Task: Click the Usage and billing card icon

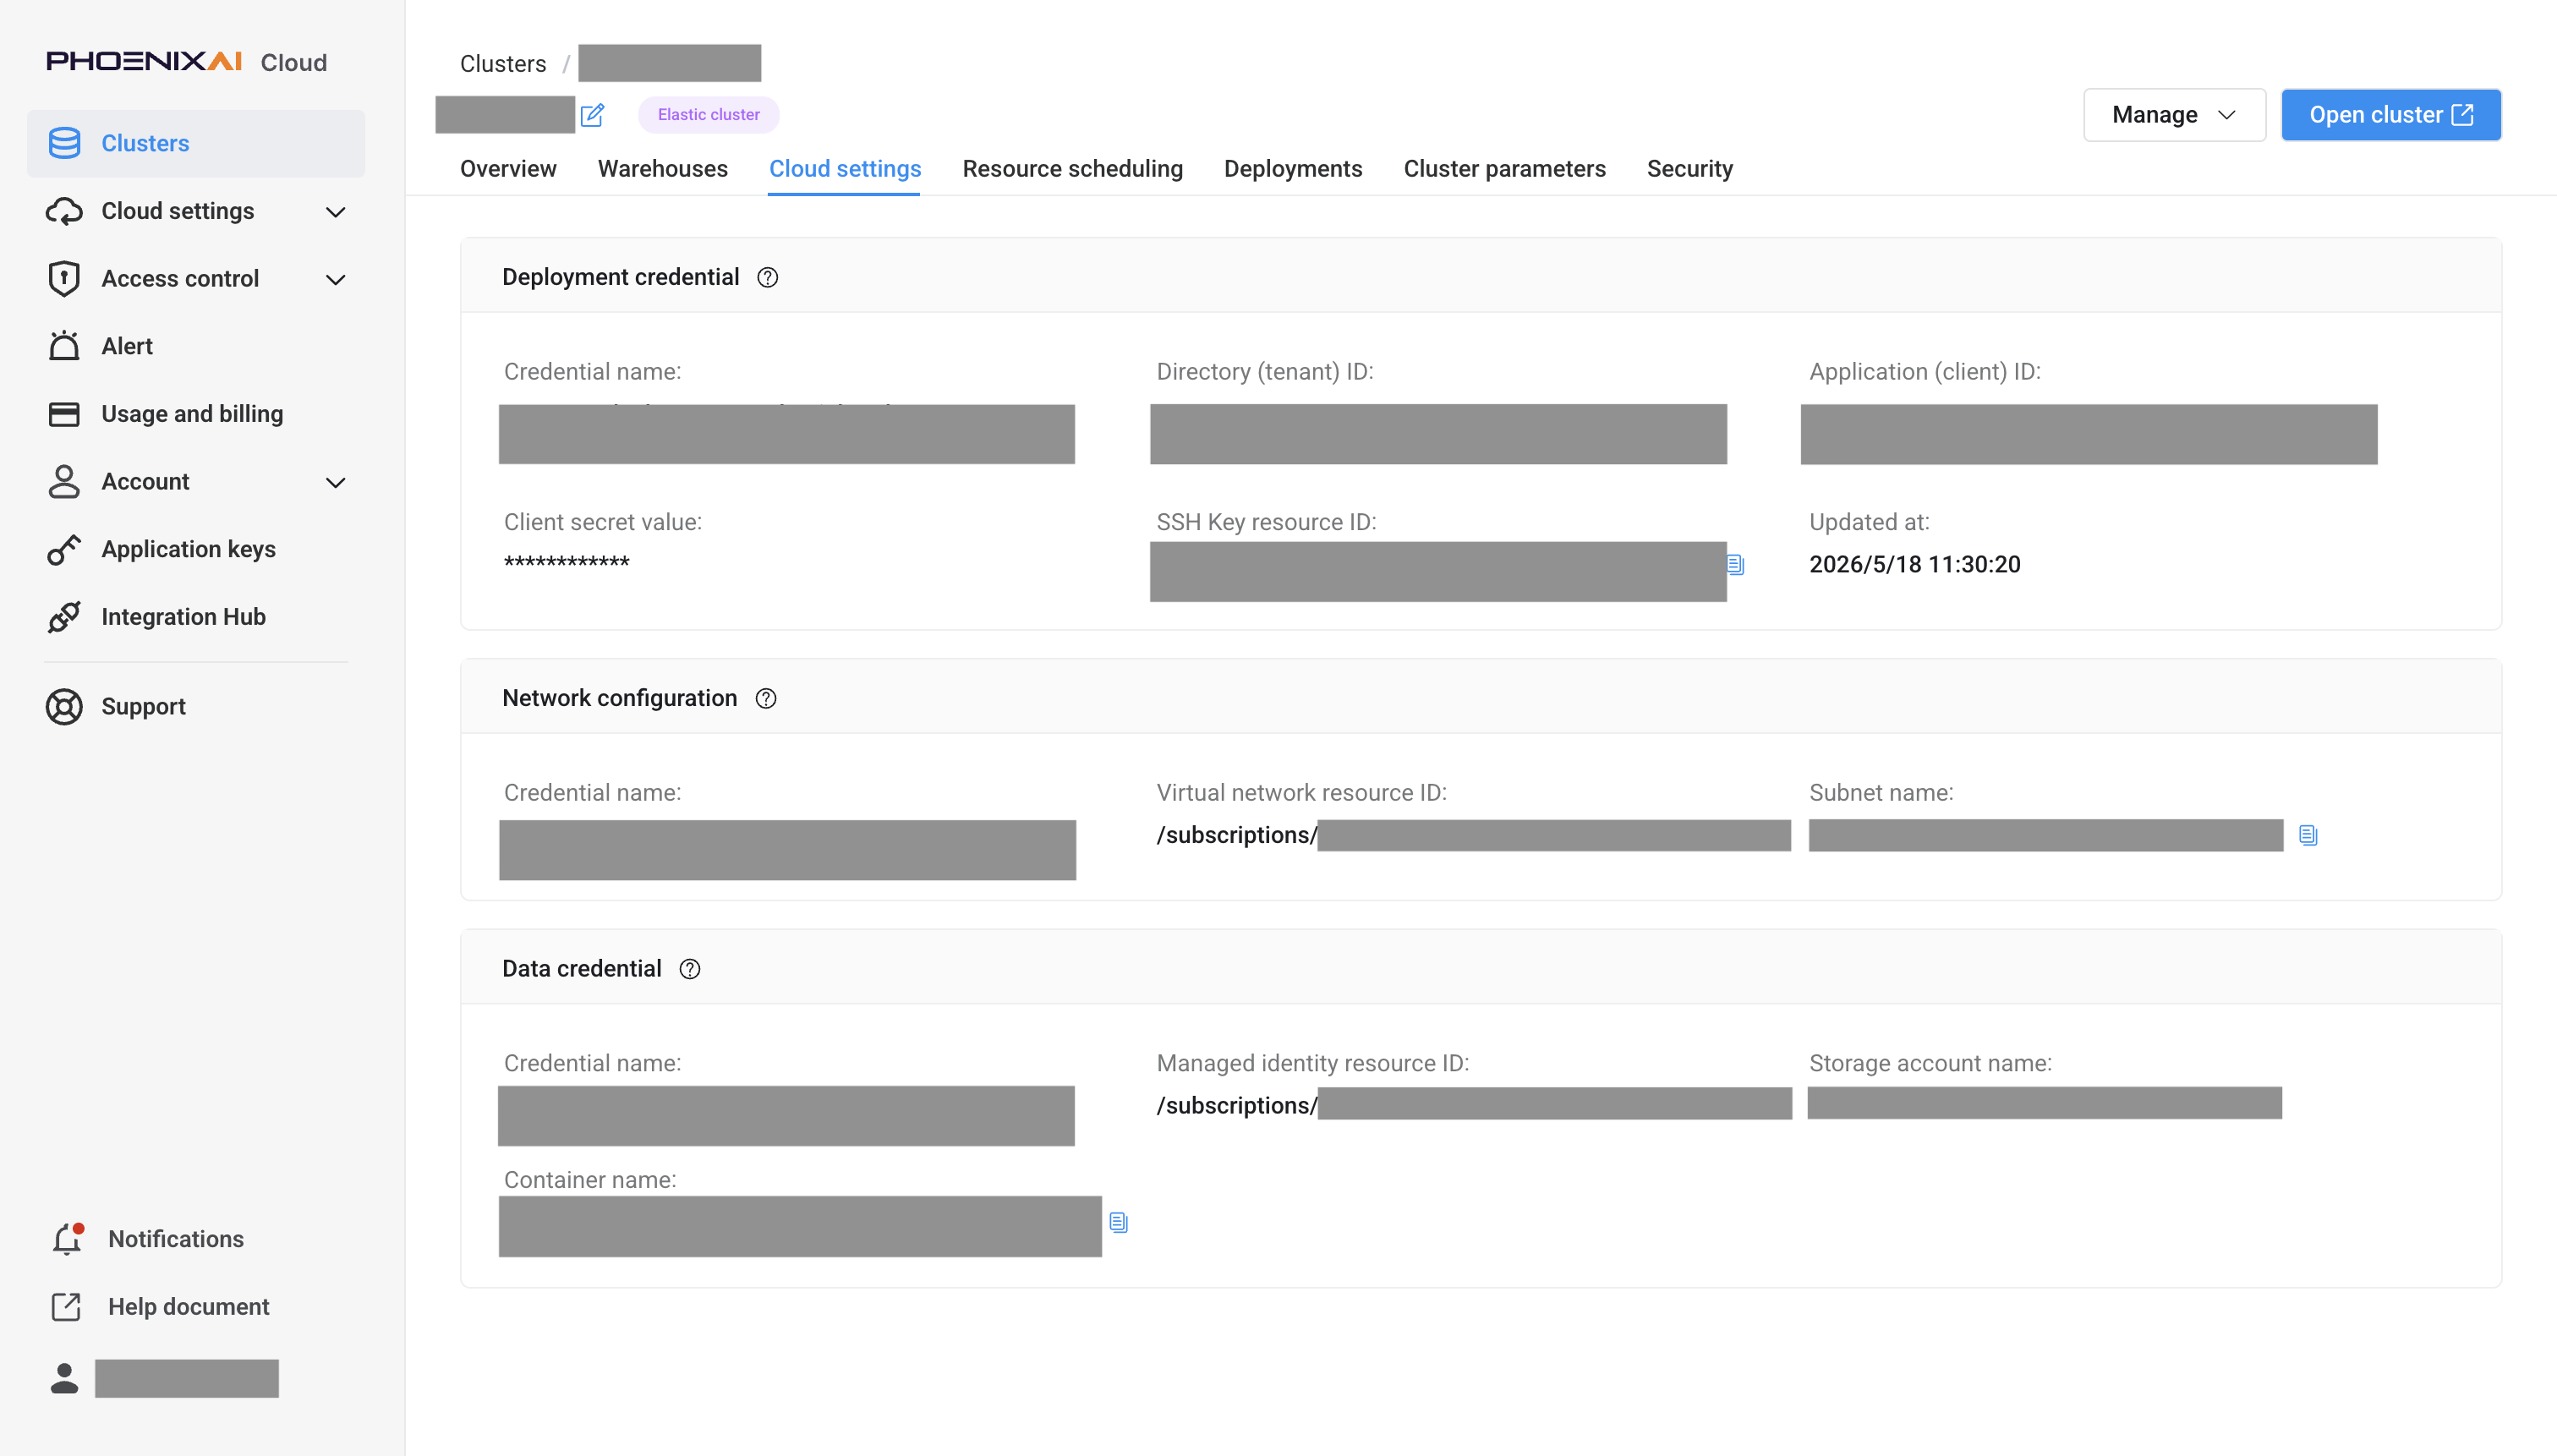Action: 64,414
